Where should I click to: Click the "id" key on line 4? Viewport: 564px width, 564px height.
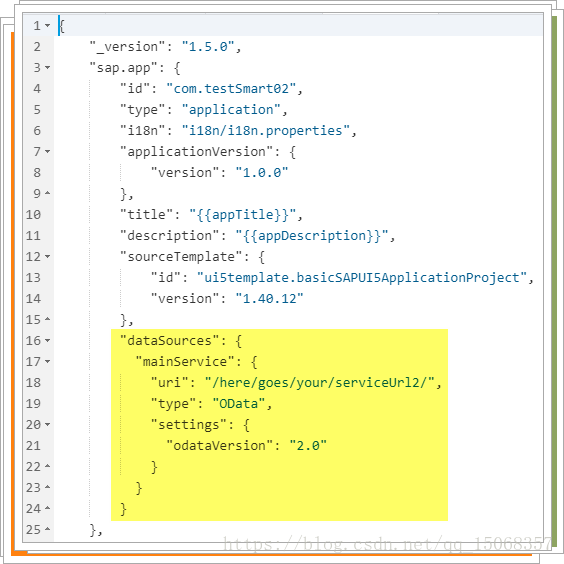135,88
